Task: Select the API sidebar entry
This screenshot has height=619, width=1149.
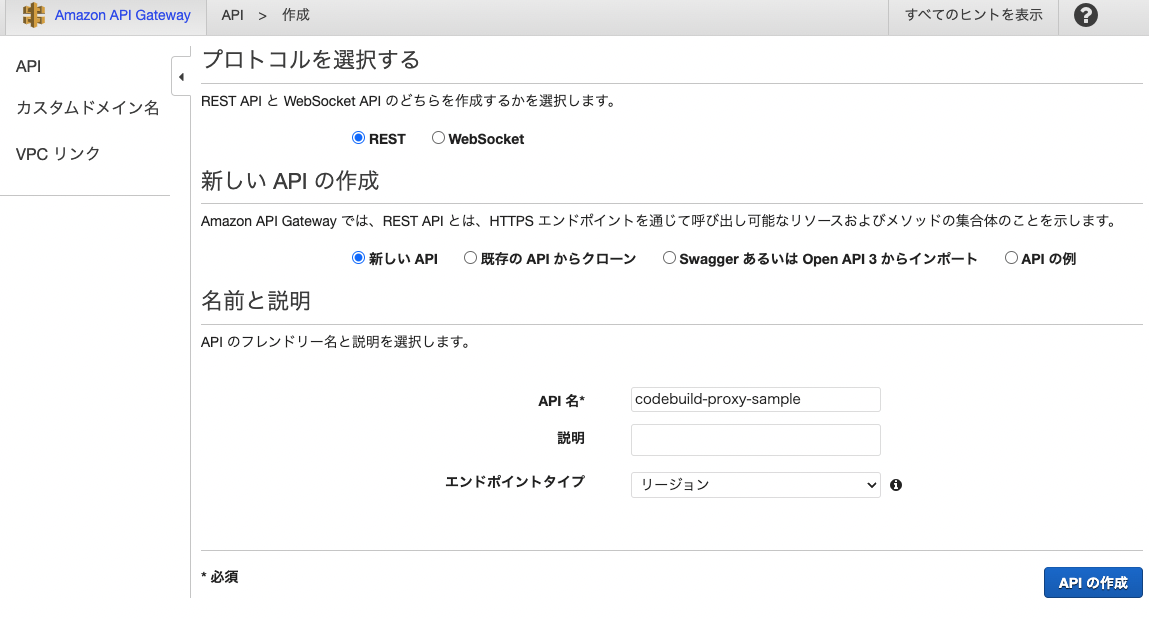Action: (x=28, y=65)
